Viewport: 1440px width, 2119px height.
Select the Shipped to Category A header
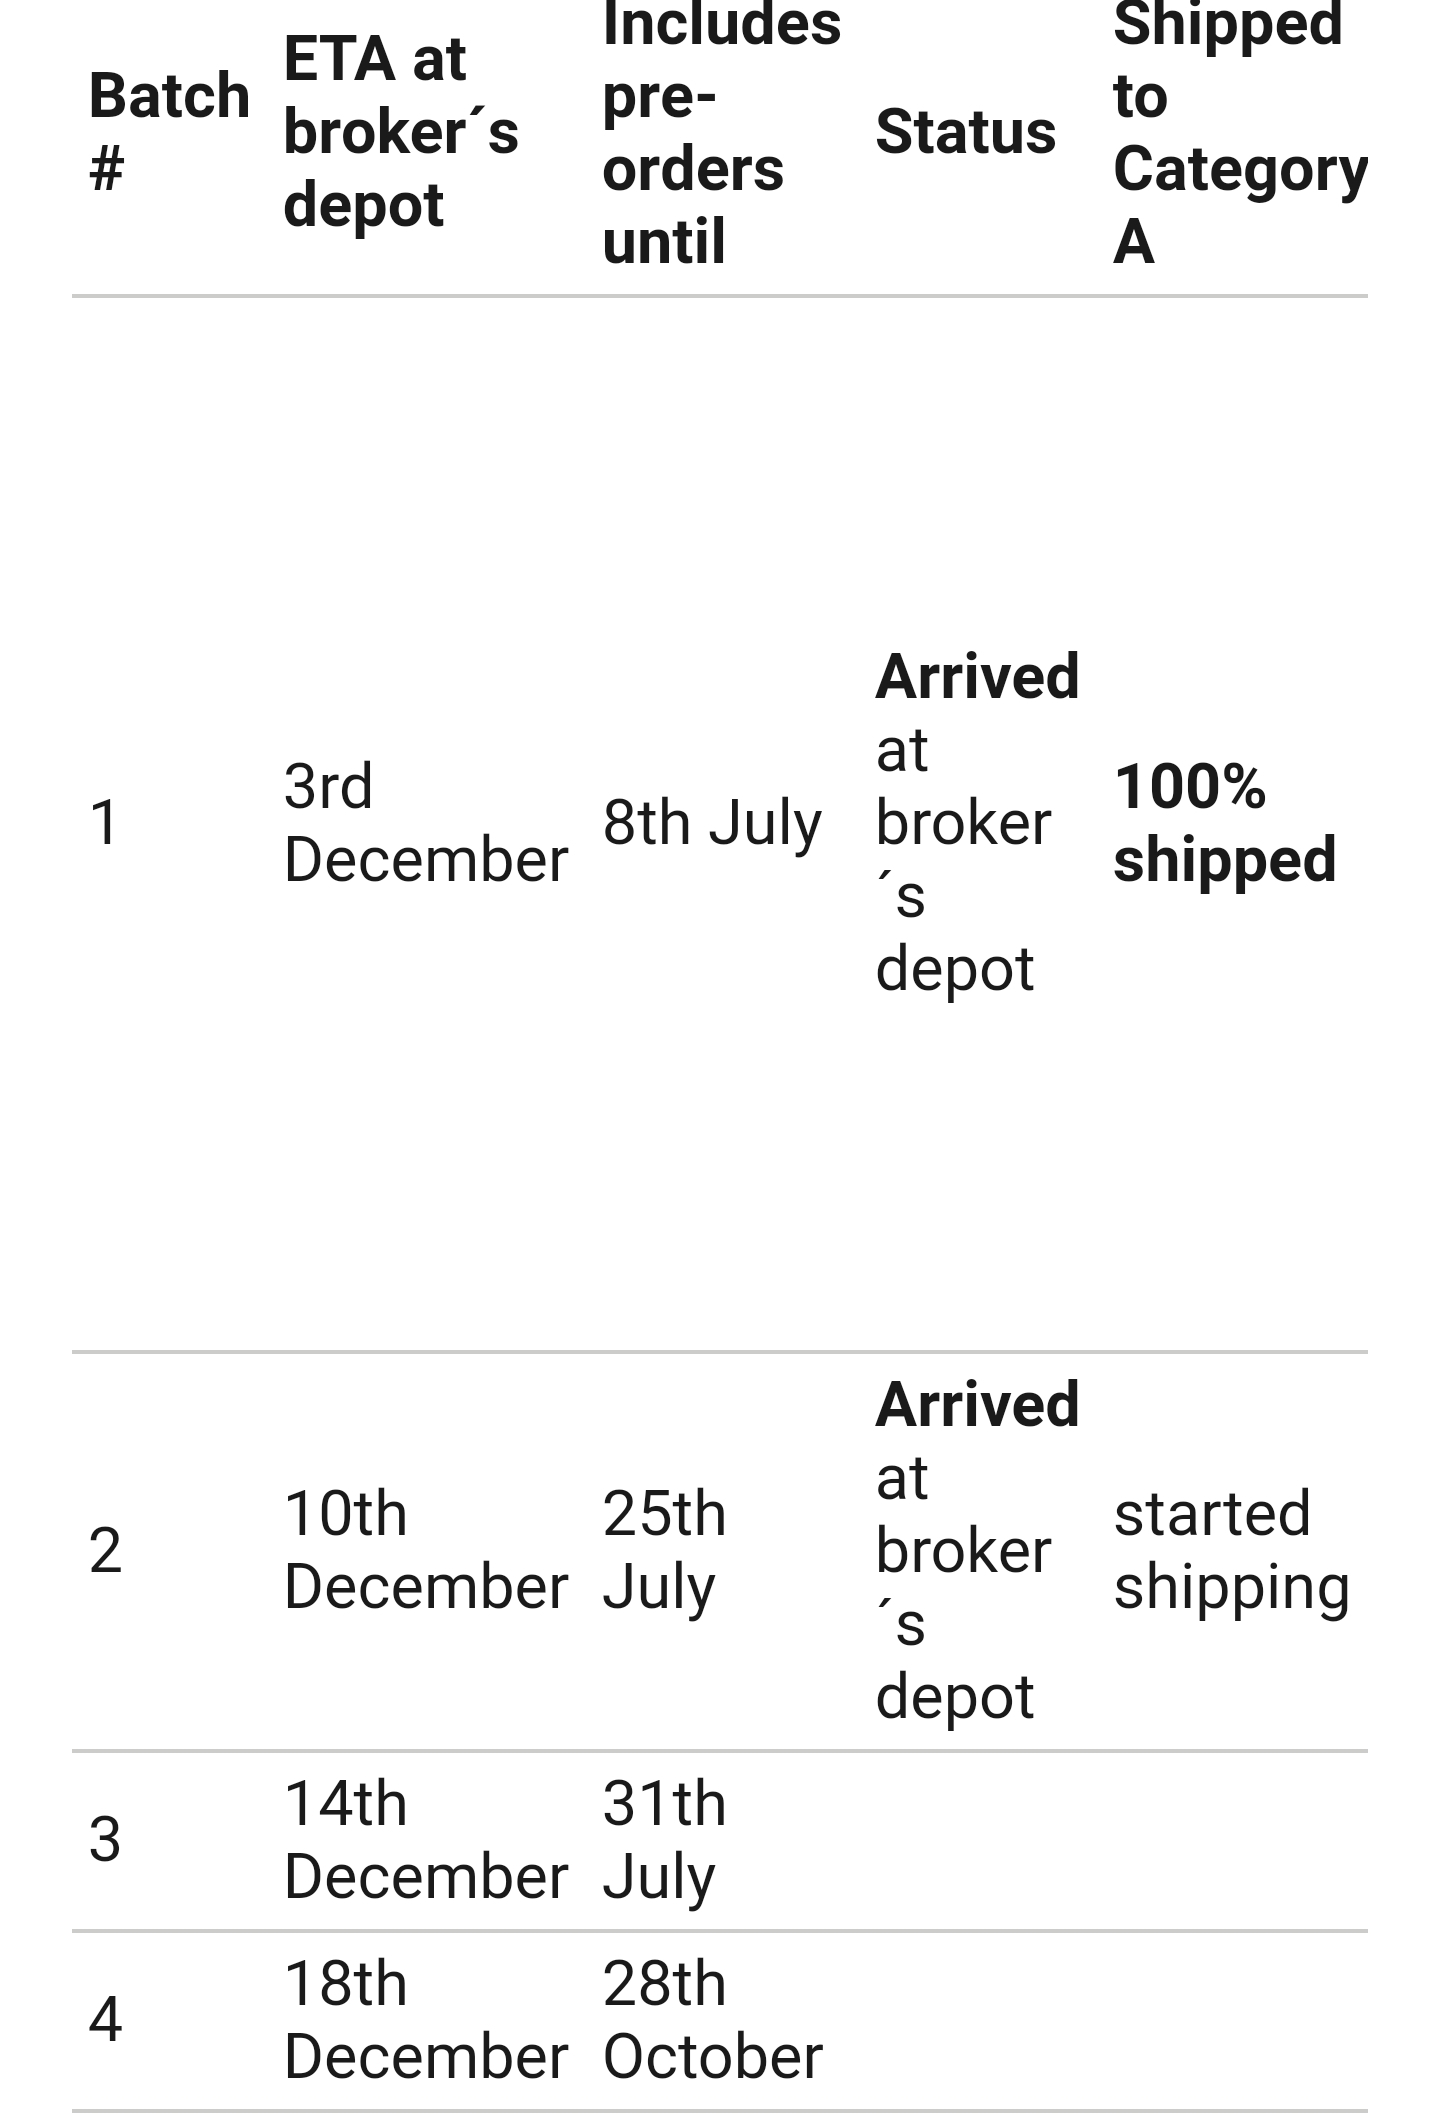1240,132
